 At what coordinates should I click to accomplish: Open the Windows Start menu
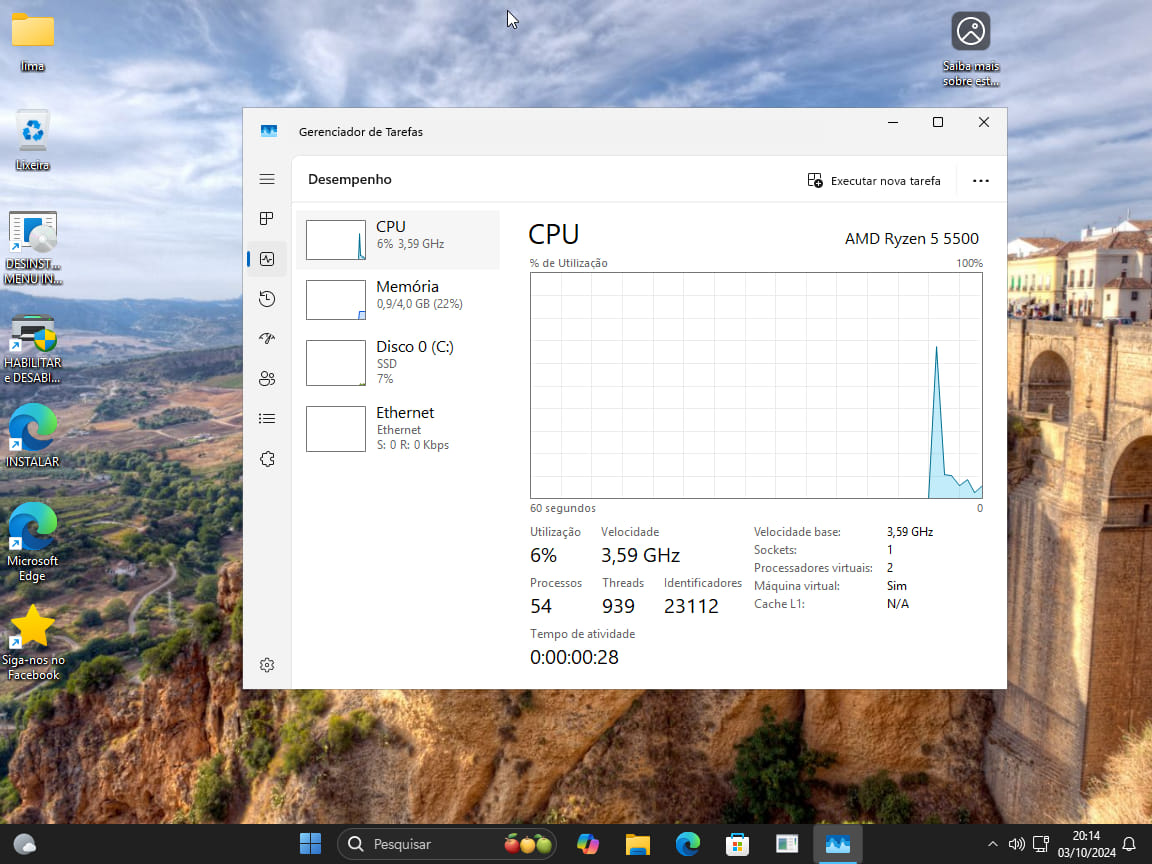tap(310, 844)
